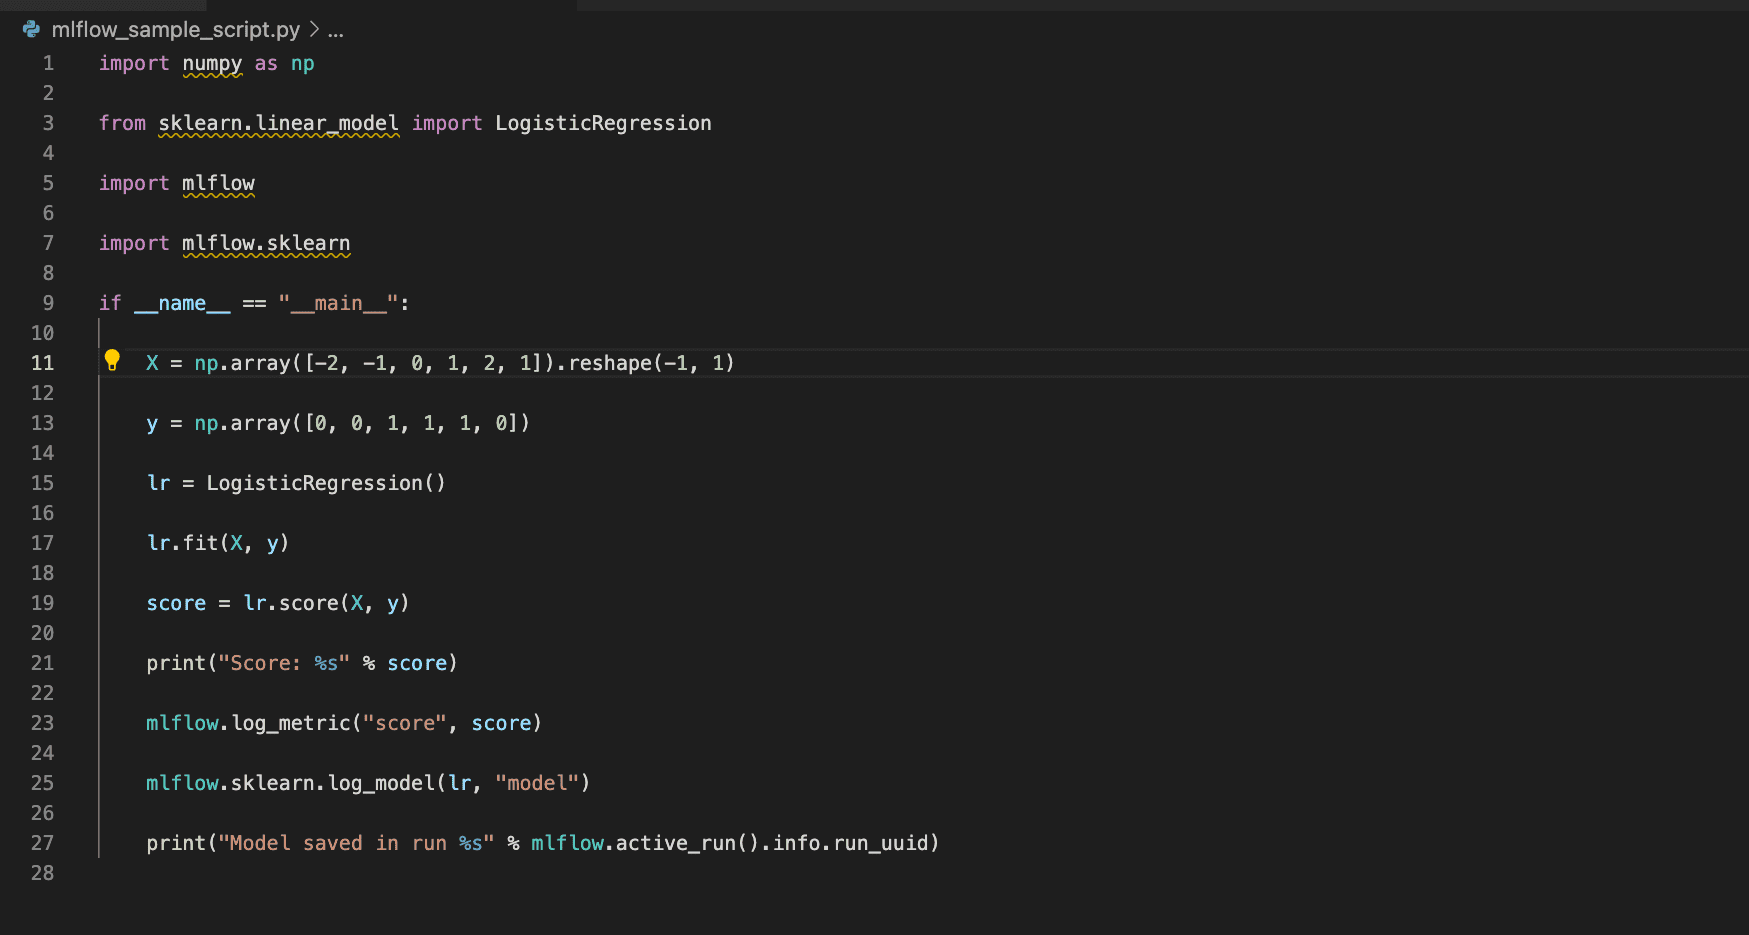Click the "Score: %s" string literal
This screenshot has width=1749, height=935.
click(x=284, y=663)
